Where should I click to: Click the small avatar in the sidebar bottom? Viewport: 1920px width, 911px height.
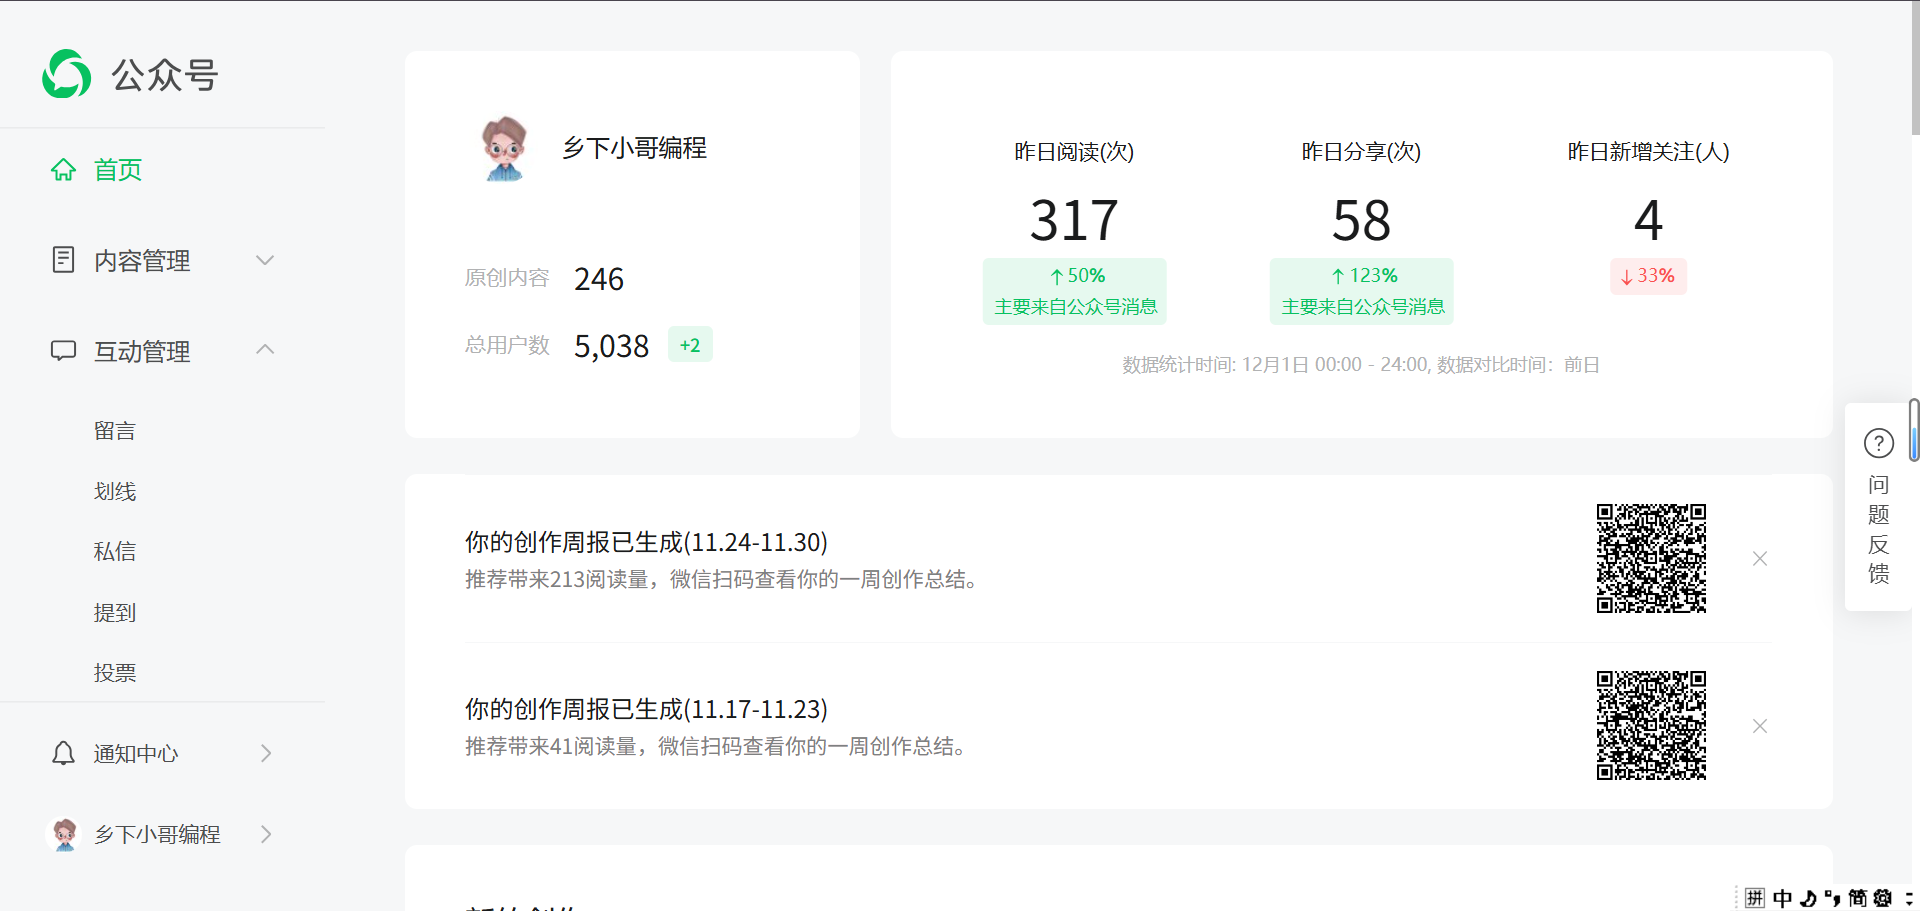click(x=65, y=834)
